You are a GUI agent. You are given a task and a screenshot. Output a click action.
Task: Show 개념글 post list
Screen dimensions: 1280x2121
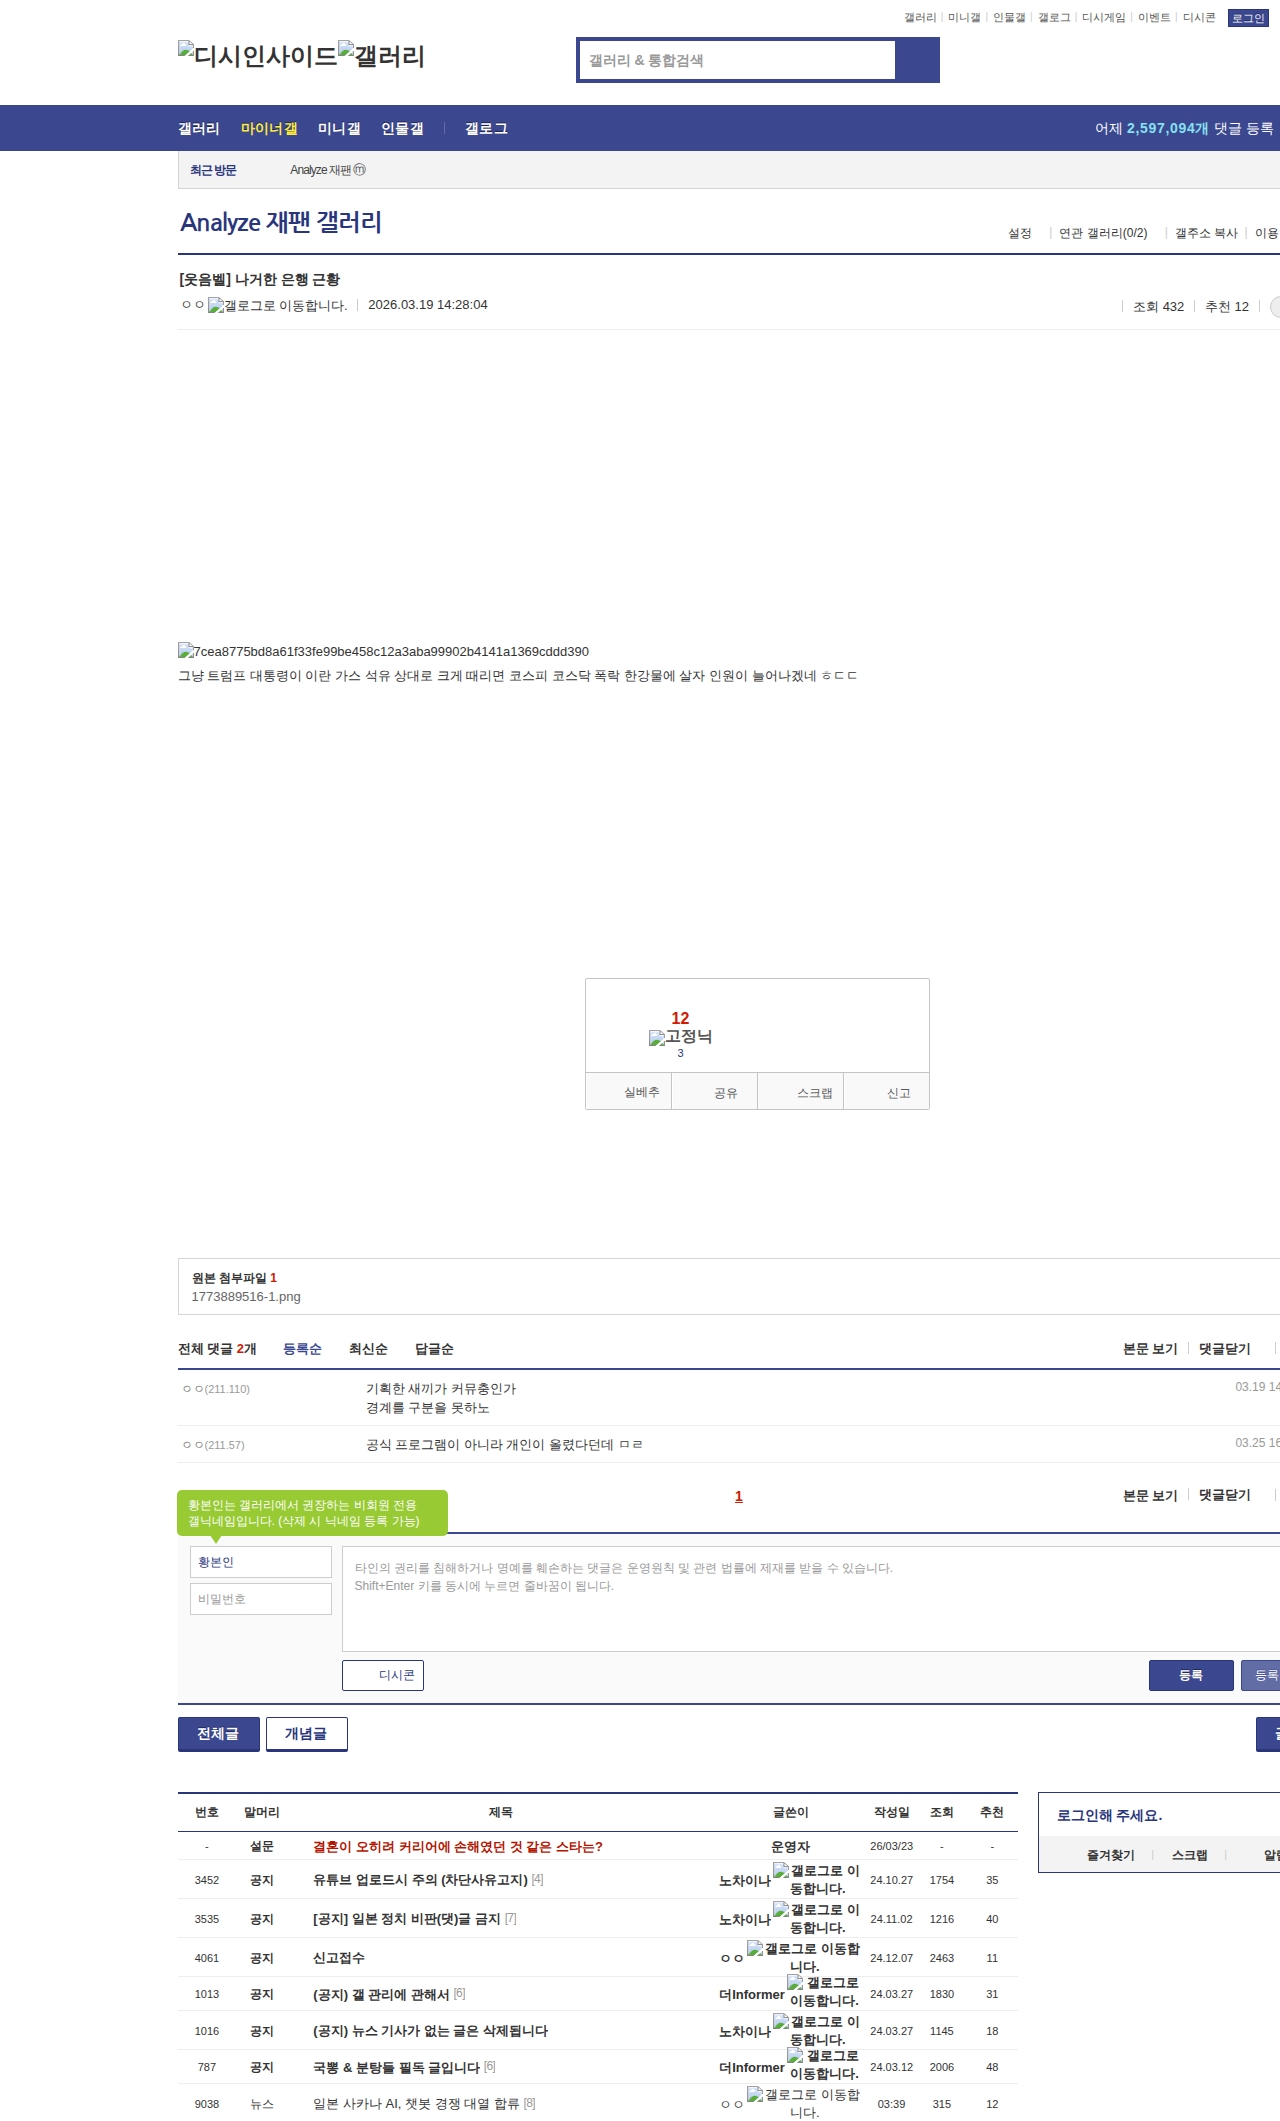point(307,1734)
